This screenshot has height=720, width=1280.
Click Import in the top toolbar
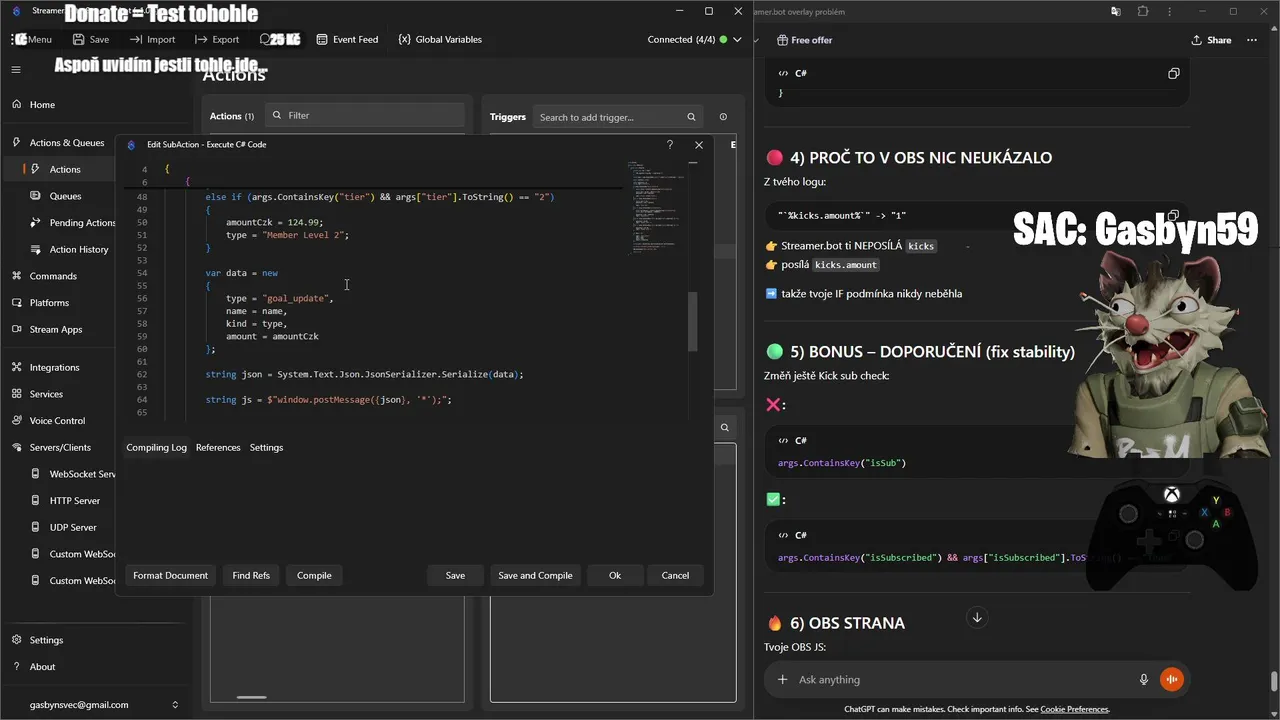point(152,40)
